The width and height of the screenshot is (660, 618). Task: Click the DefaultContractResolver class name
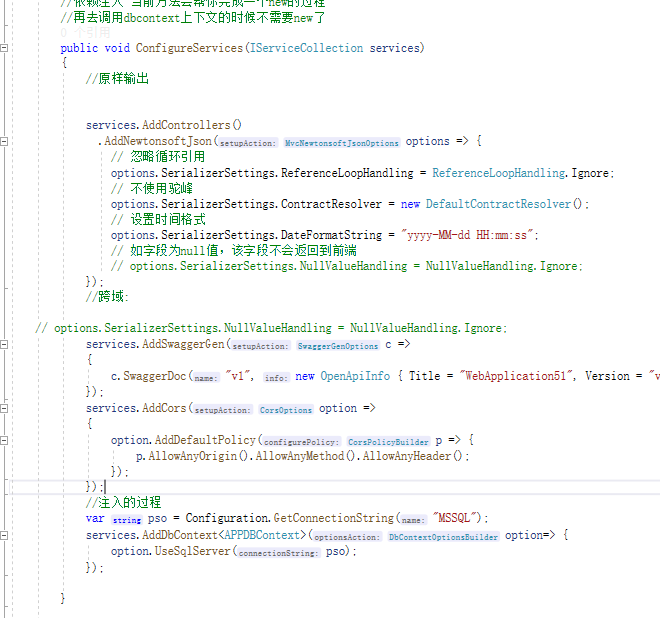498,204
